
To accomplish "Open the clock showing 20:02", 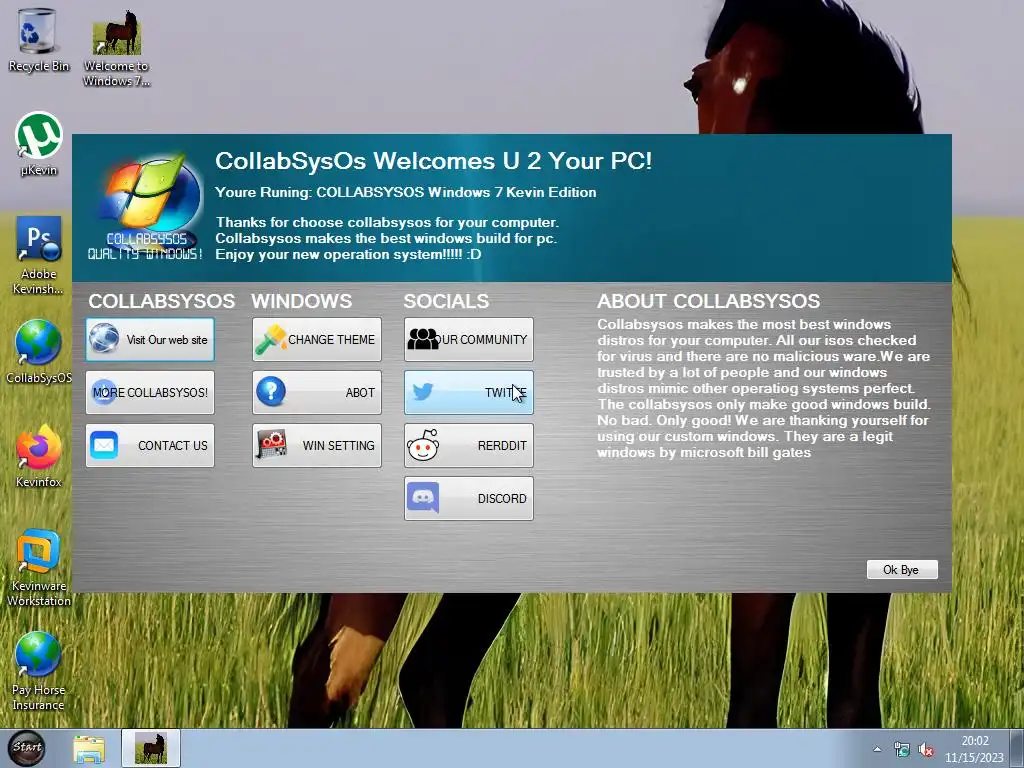I will coord(974,749).
